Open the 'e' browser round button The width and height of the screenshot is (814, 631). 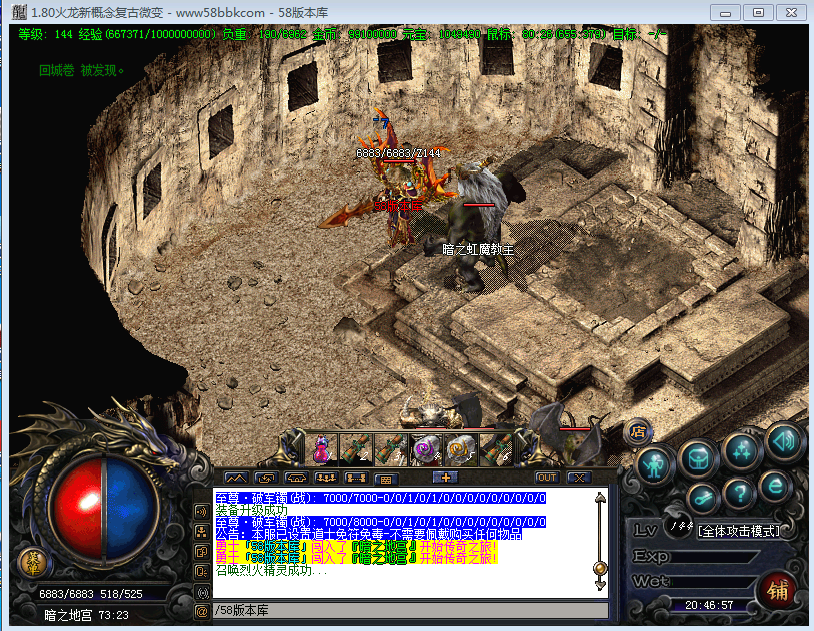(775, 486)
